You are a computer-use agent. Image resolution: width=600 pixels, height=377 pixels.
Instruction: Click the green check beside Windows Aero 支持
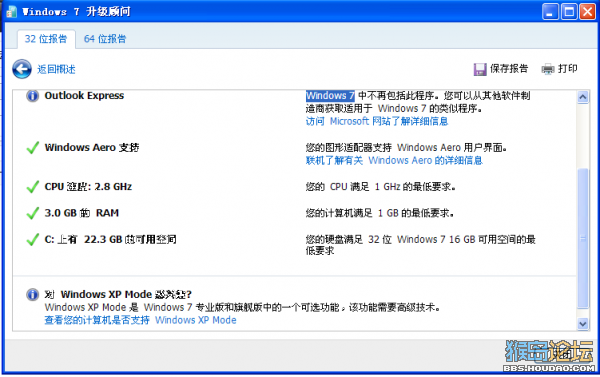[33, 147]
